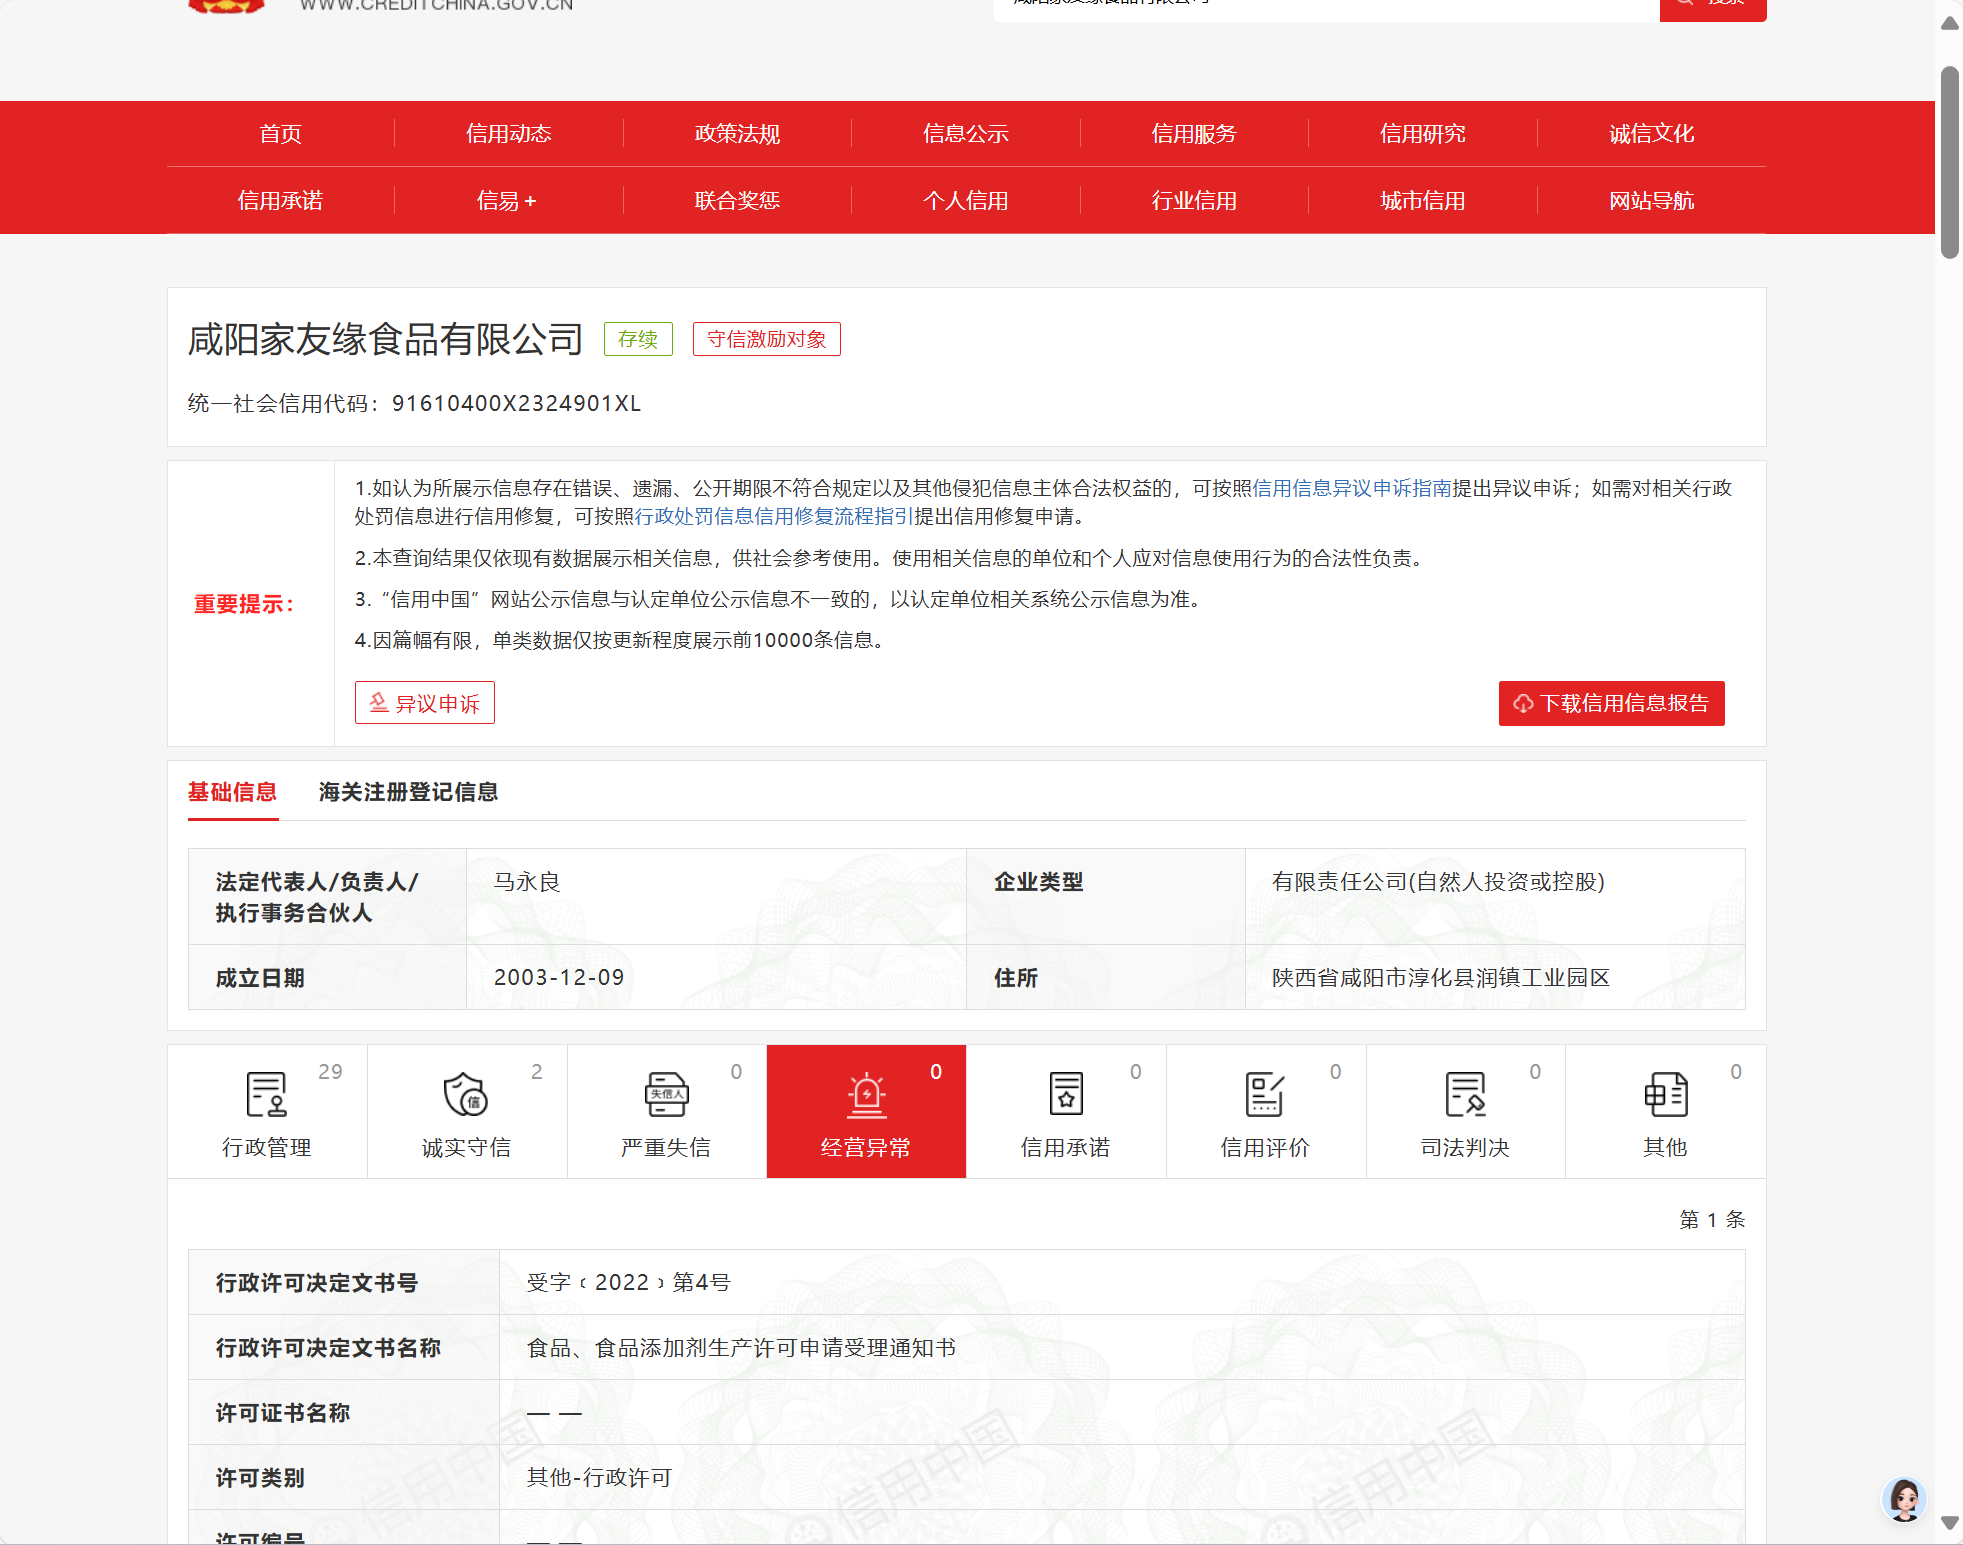Open 信用服务 menu item

coord(1194,134)
